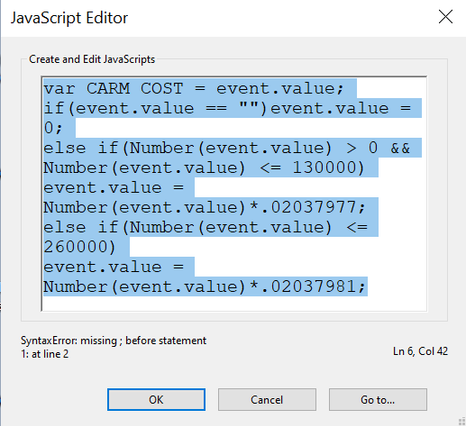Open the Go to... line dialog
The width and height of the screenshot is (466, 426).
tap(378, 399)
